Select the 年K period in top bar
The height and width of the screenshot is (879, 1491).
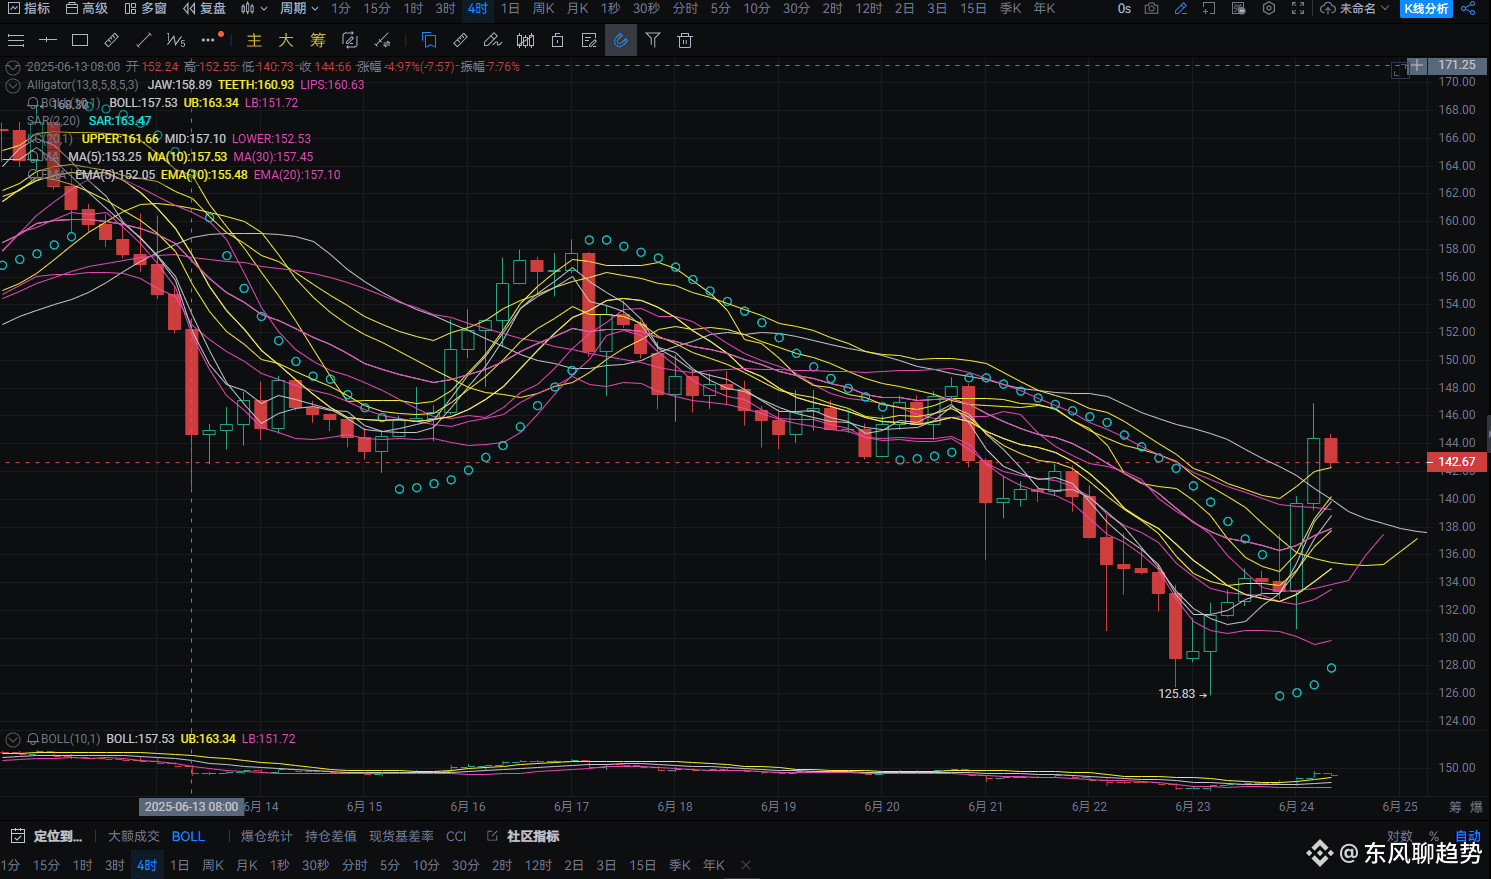pyautogui.click(x=1044, y=8)
